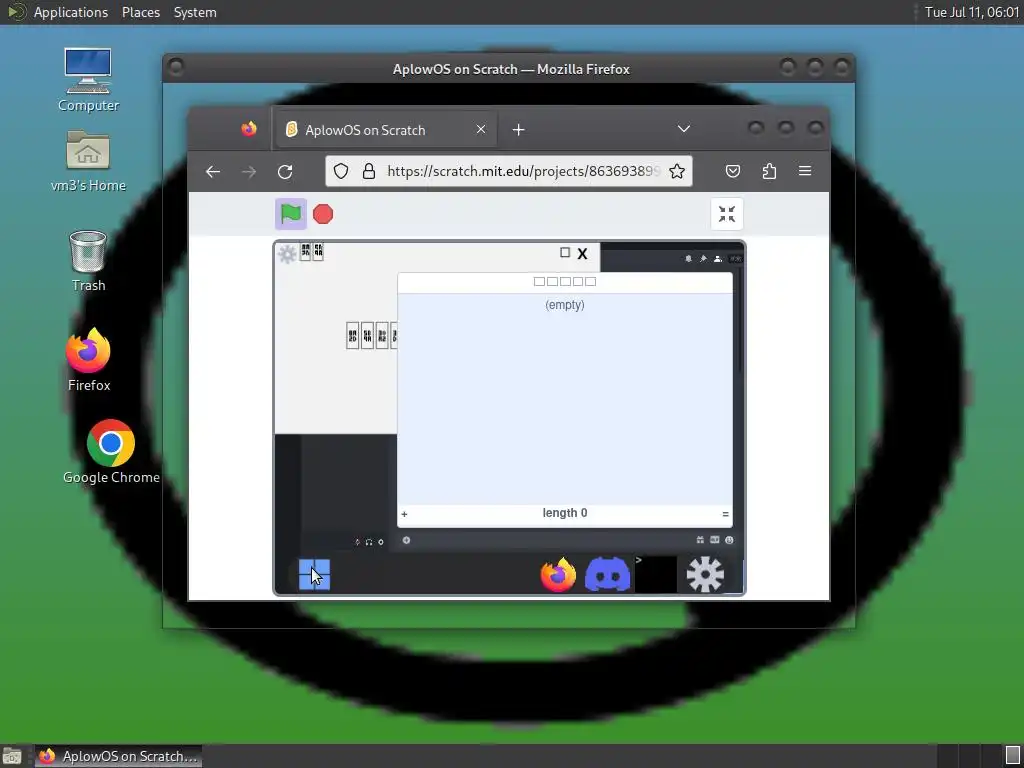Click the AplowOS on Scratch taskbar button

(118, 756)
